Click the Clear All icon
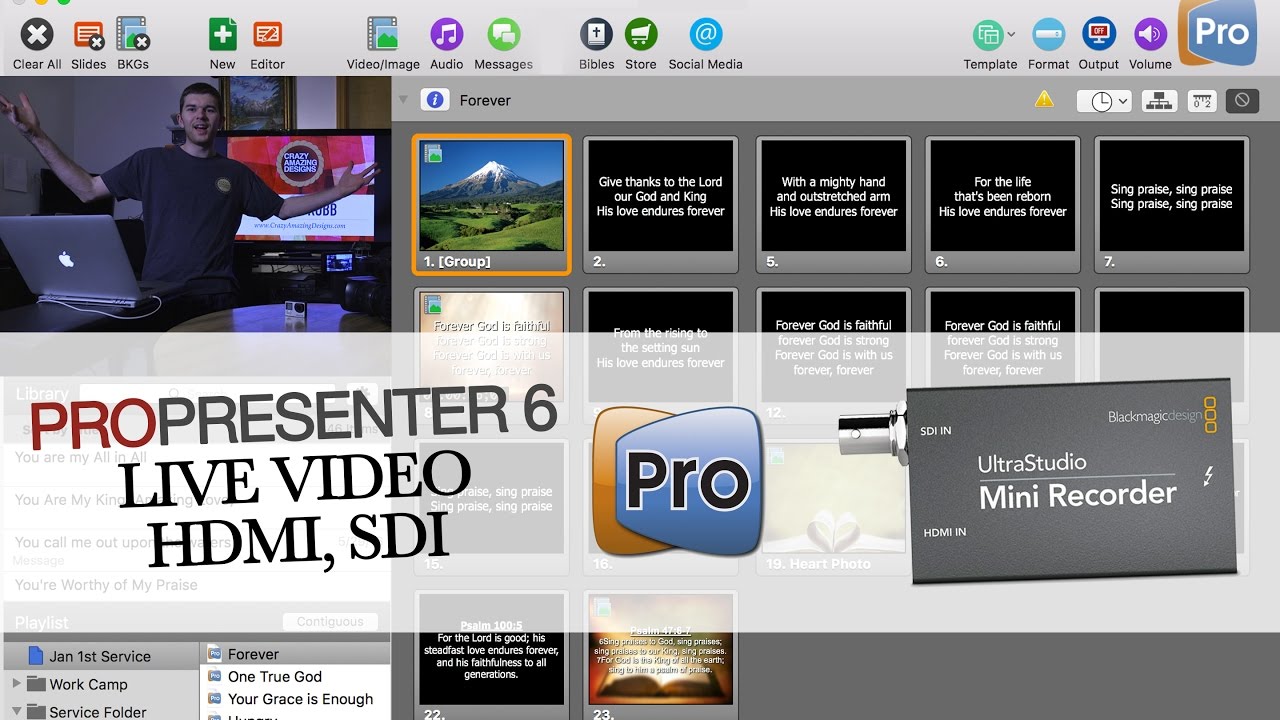1280x720 pixels. click(x=37, y=35)
